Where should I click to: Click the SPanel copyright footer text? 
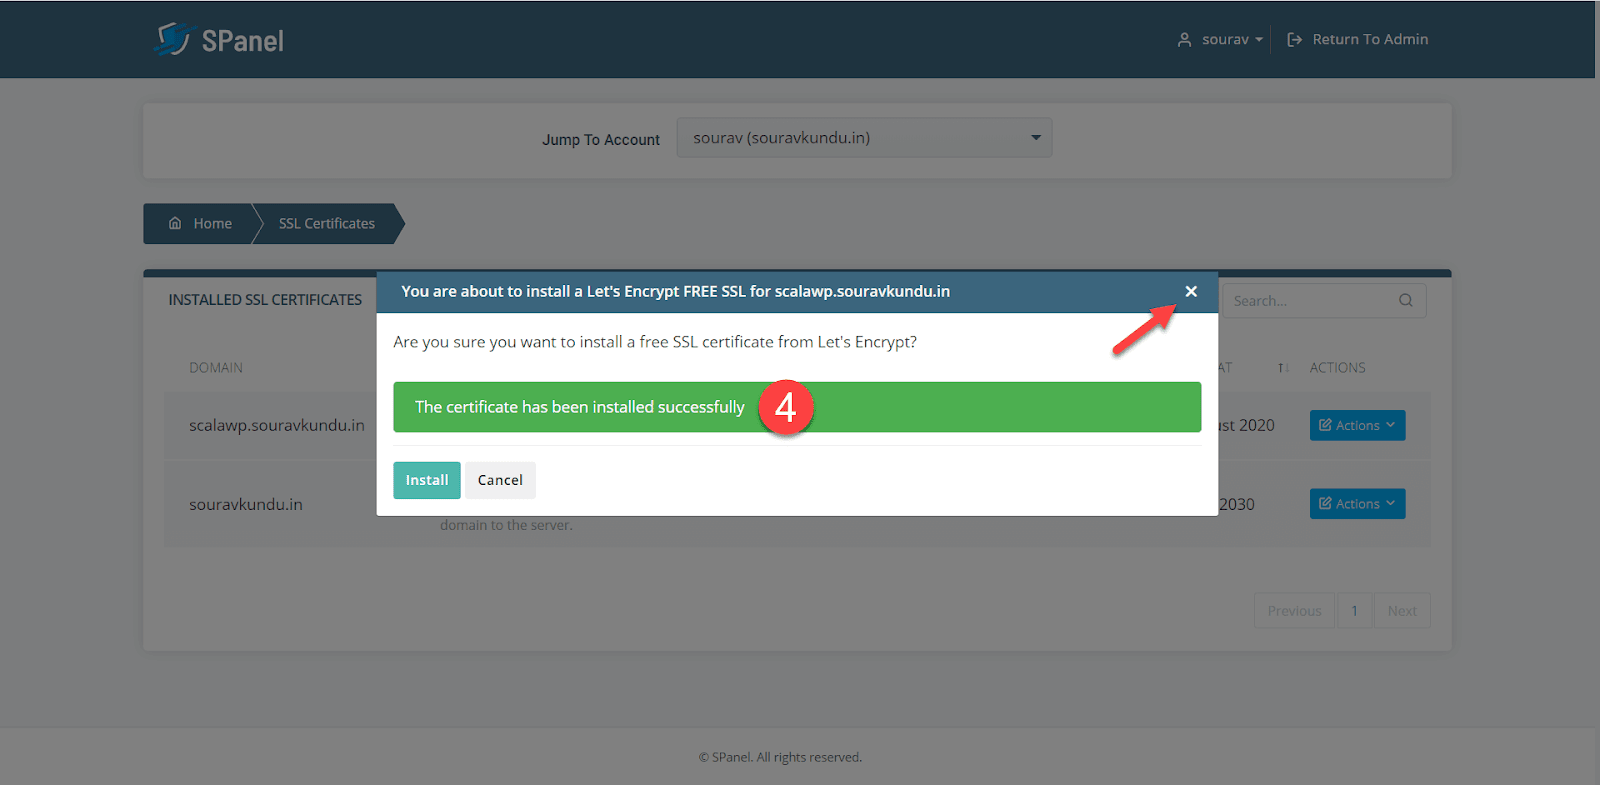pos(780,757)
